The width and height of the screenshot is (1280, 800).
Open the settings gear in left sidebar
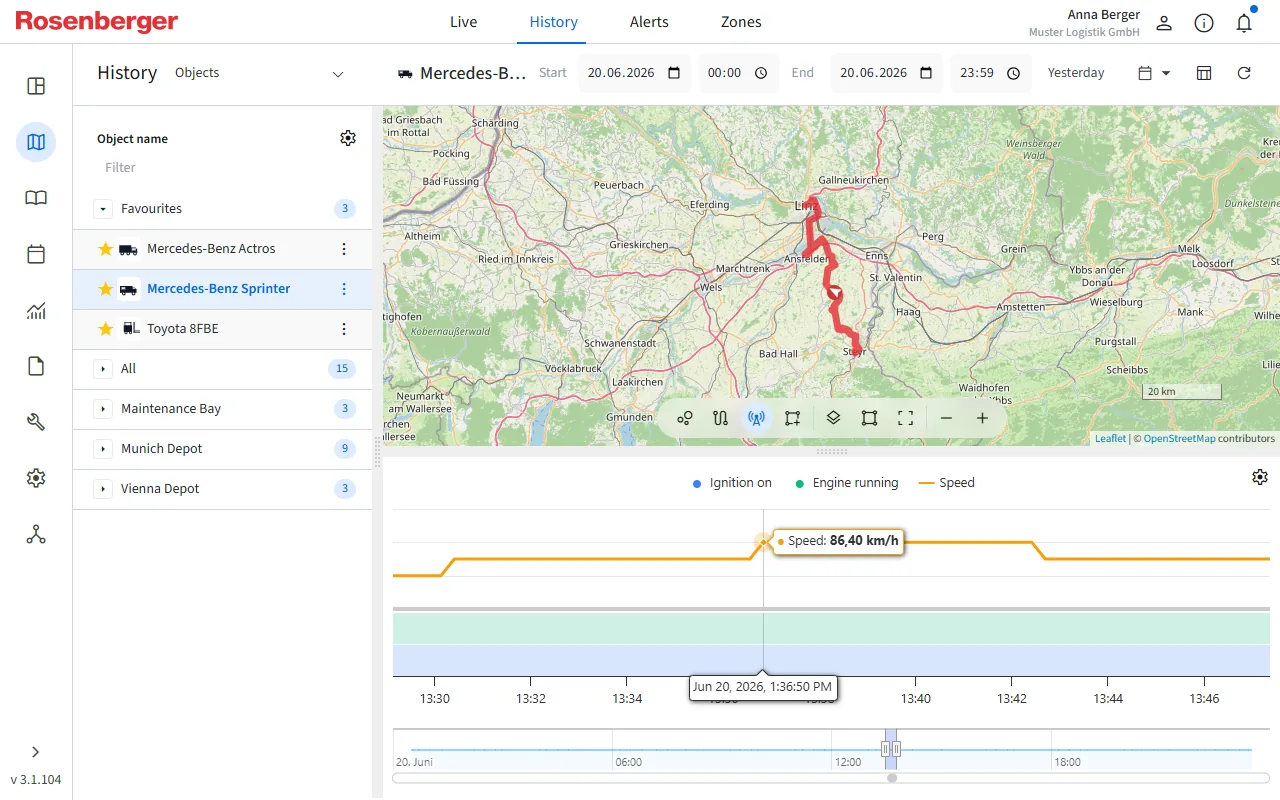36,478
